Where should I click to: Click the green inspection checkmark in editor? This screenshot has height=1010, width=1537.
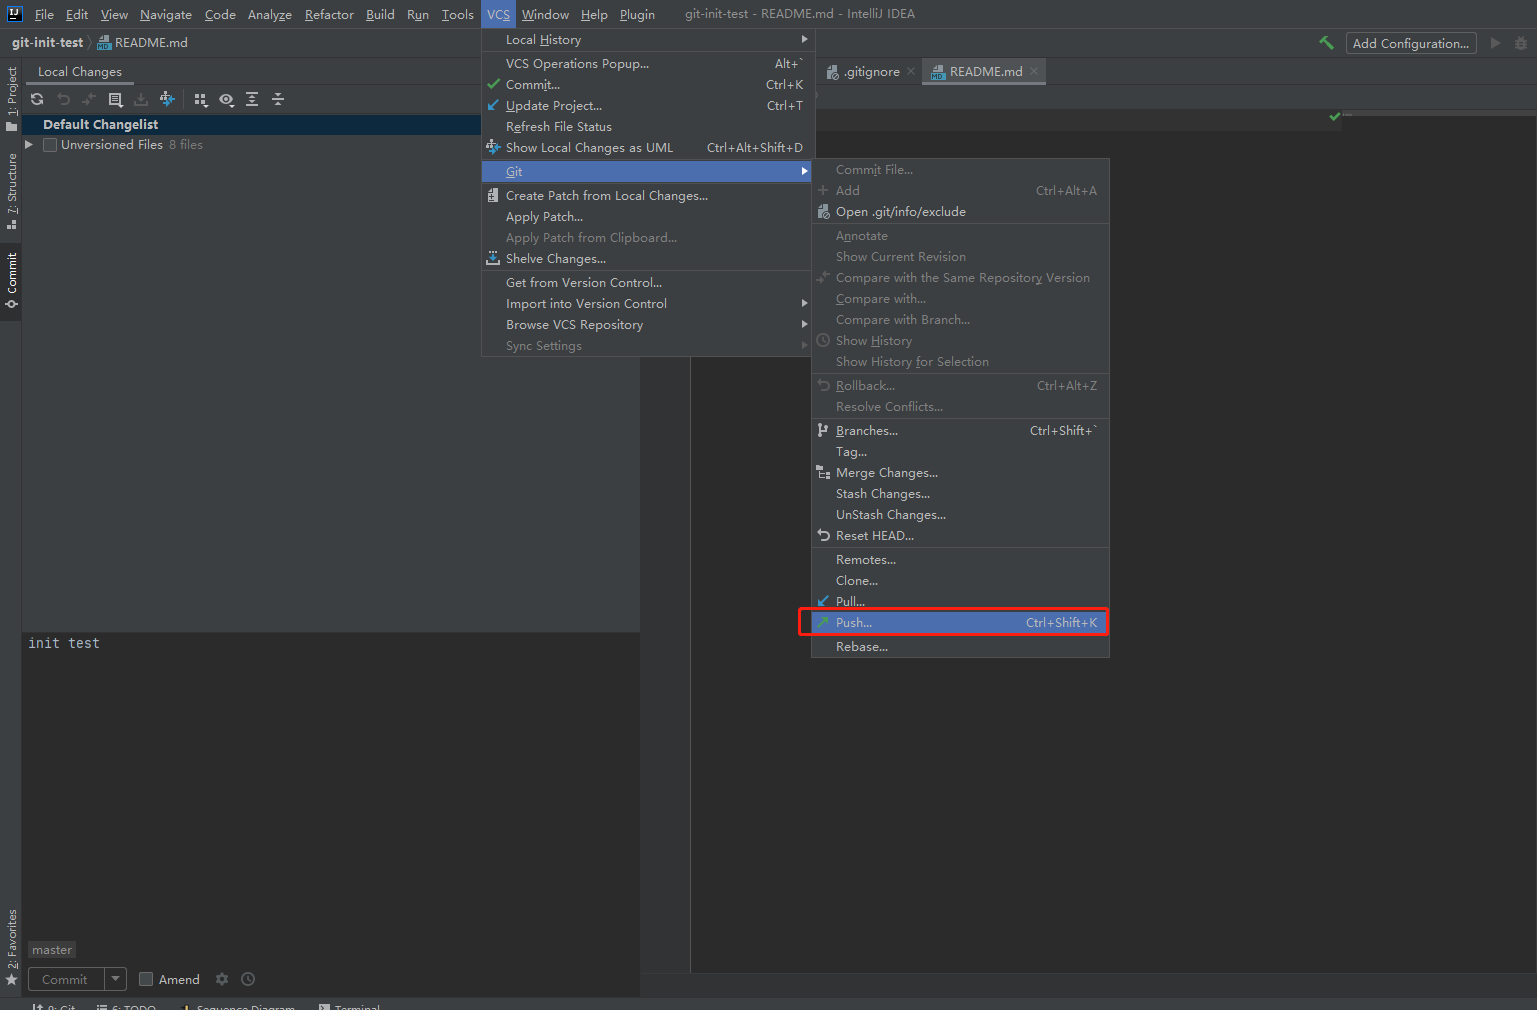click(x=1334, y=116)
